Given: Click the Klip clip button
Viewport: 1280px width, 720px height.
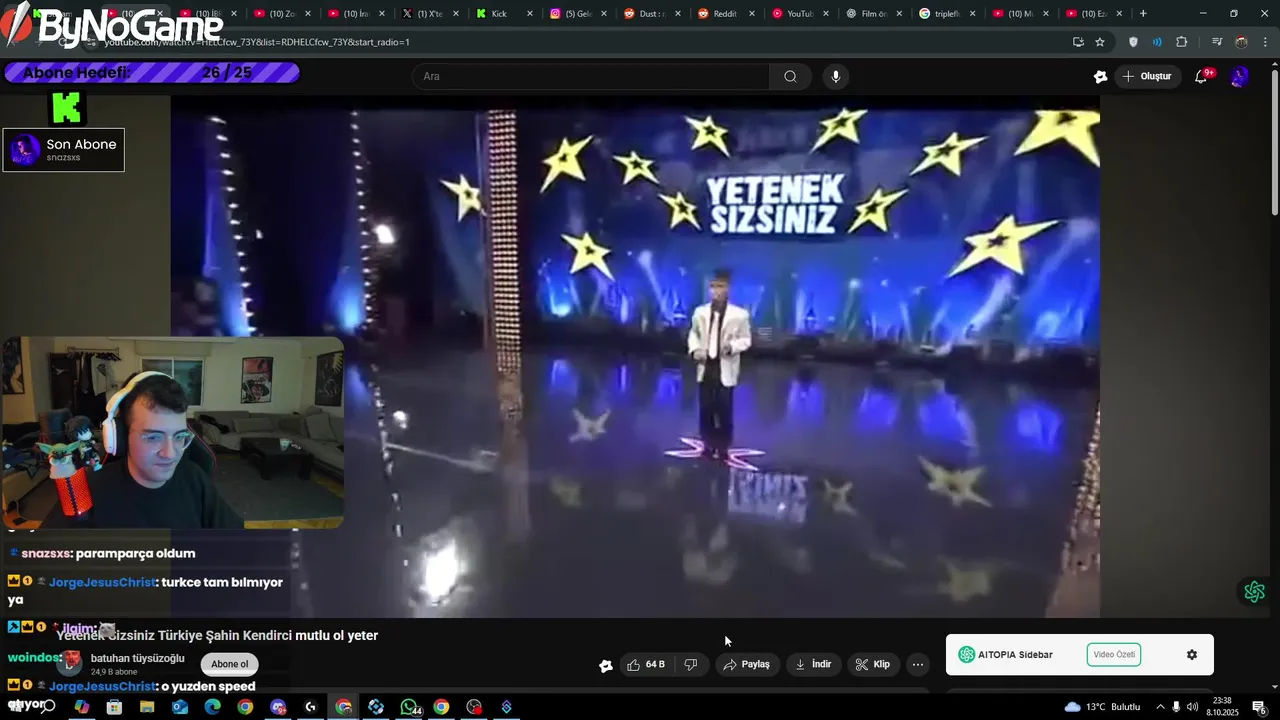Looking at the screenshot, I should coord(872,664).
